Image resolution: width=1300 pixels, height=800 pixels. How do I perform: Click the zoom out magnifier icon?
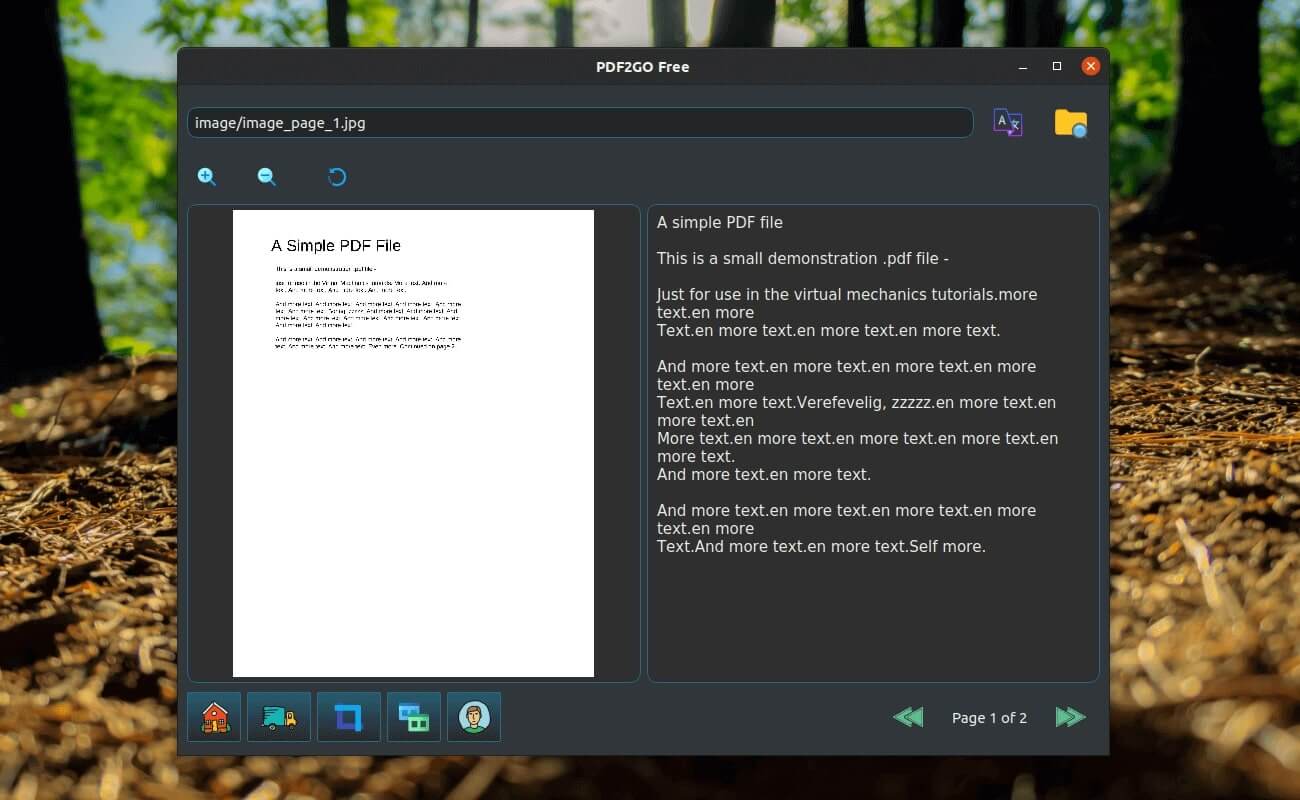[267, 177]
